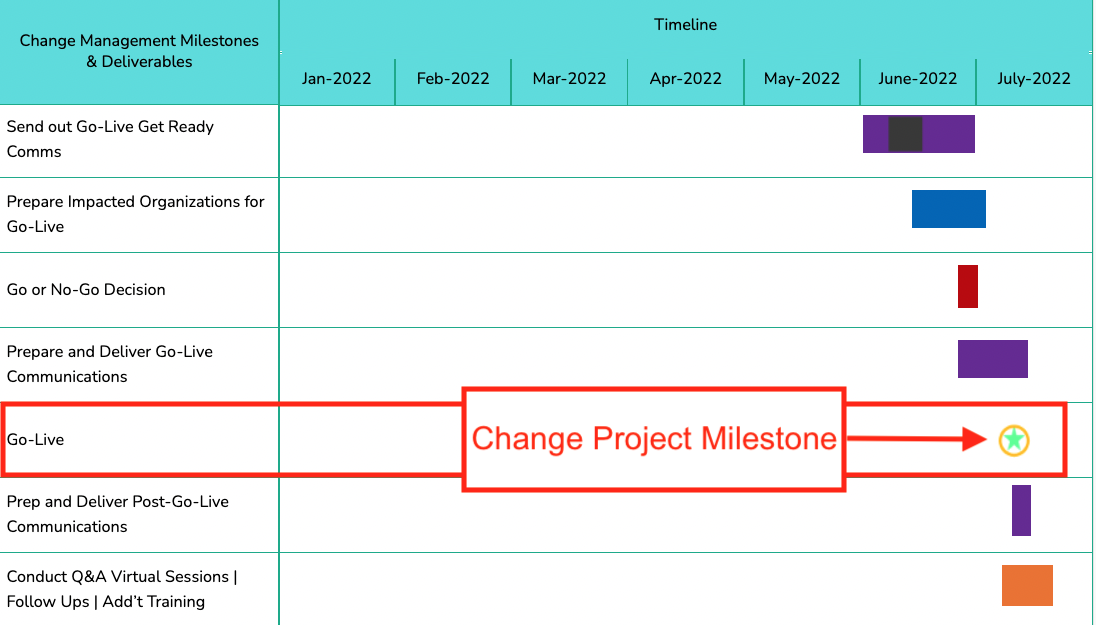Click the Go-Live star milestone icon
The height and width of the screenshot is (627, 1096).
[x=1013, y=439]
